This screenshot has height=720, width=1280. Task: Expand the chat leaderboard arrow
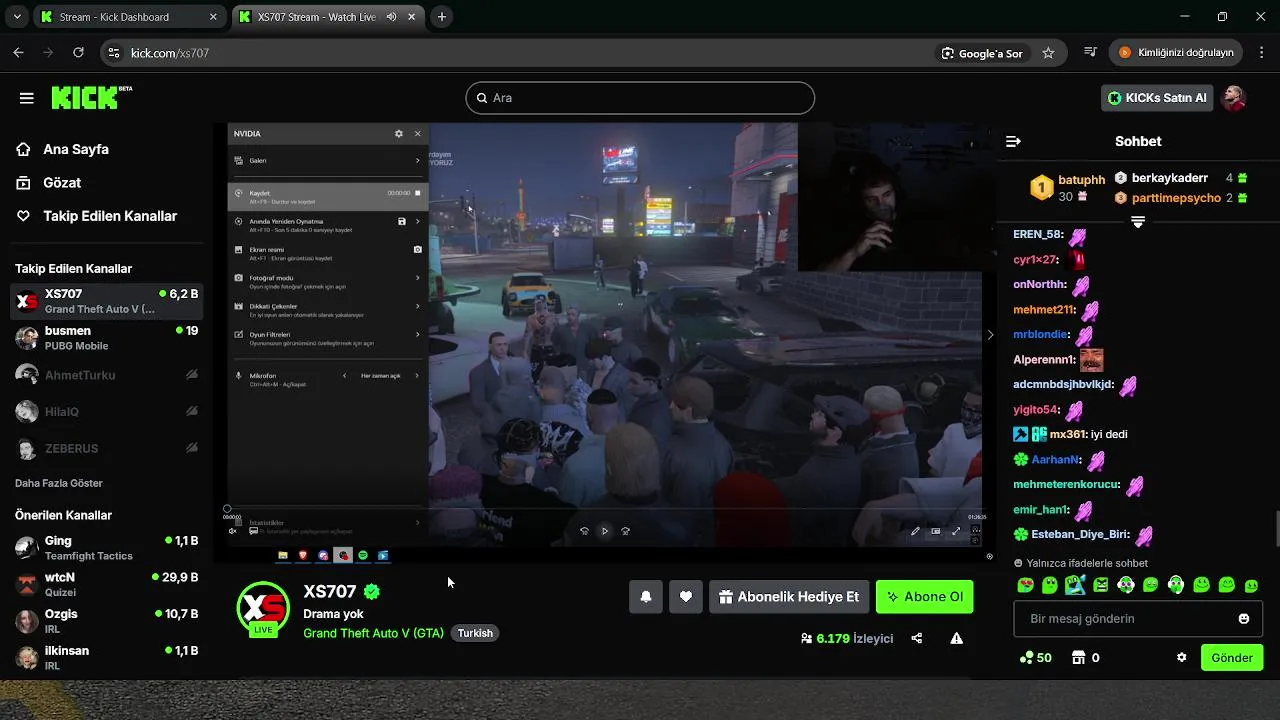coord(1138,222)
